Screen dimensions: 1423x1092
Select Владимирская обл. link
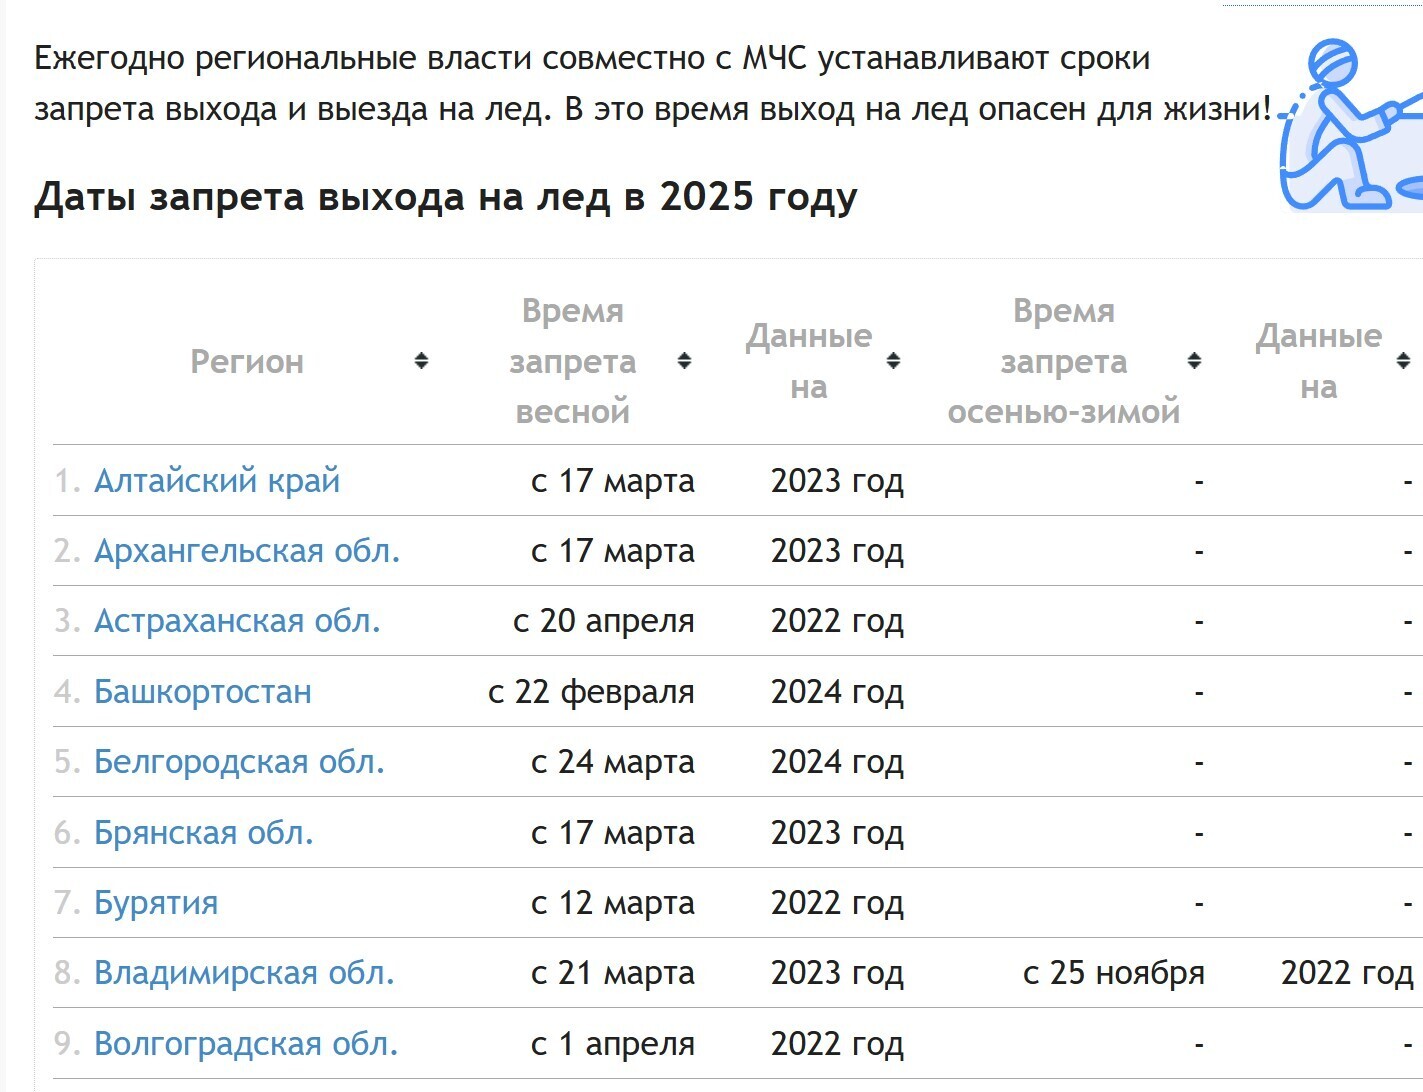(x=244, y=973)
